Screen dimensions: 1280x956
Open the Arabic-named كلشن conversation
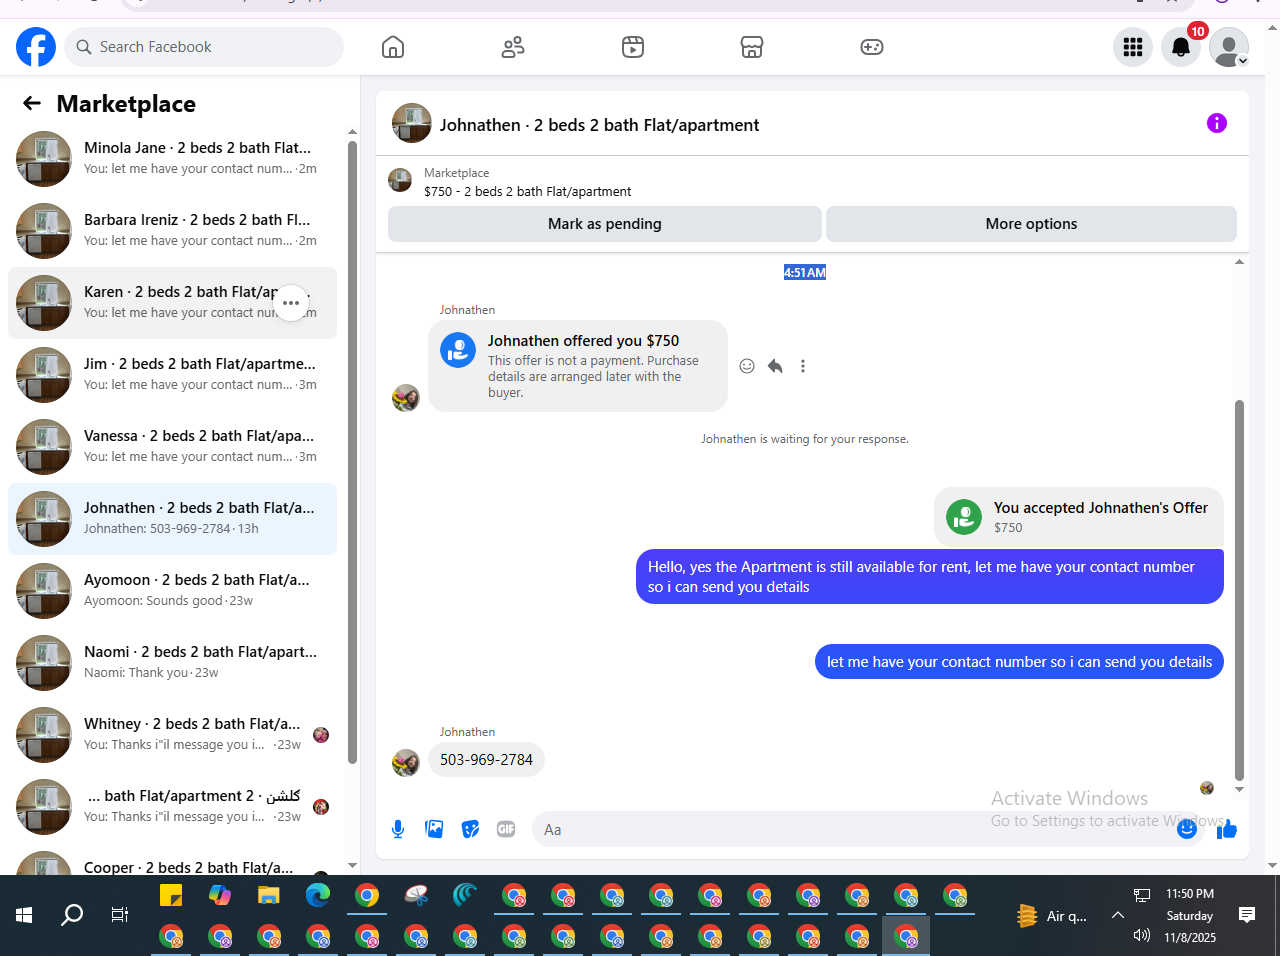[172, 807]
